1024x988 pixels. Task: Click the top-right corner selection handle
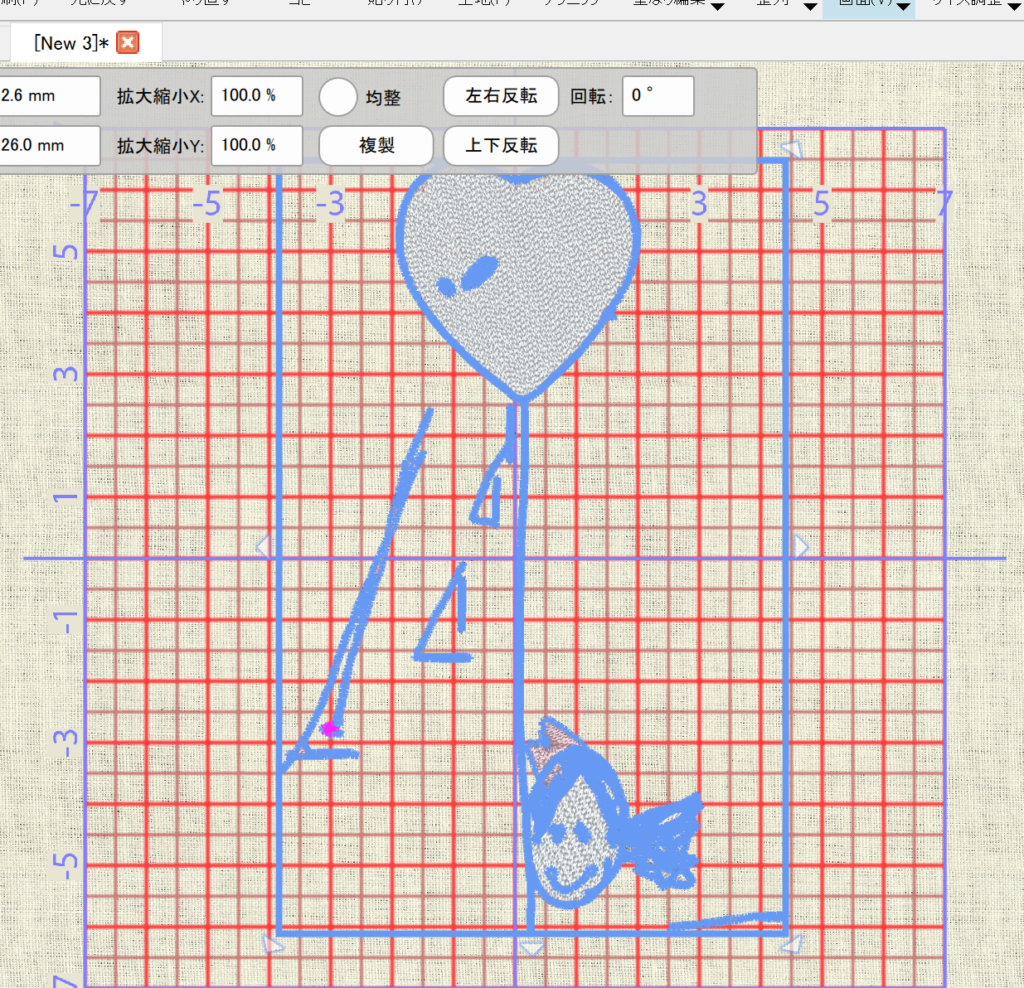[791, 149]
